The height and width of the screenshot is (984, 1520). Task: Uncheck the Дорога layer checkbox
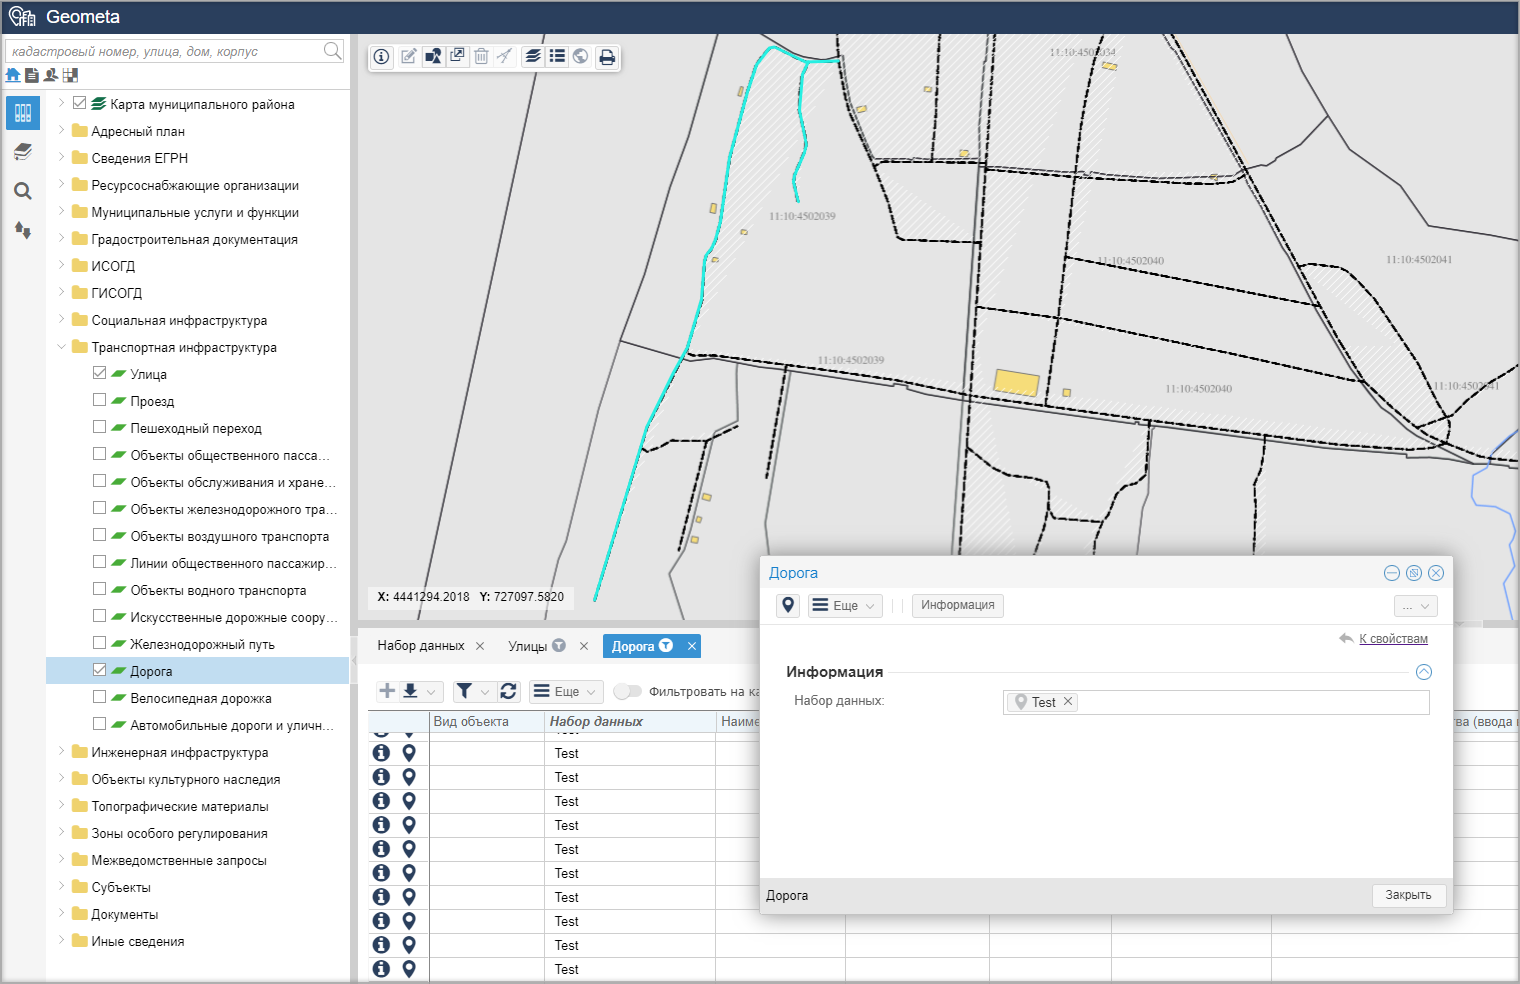[99, 670]
